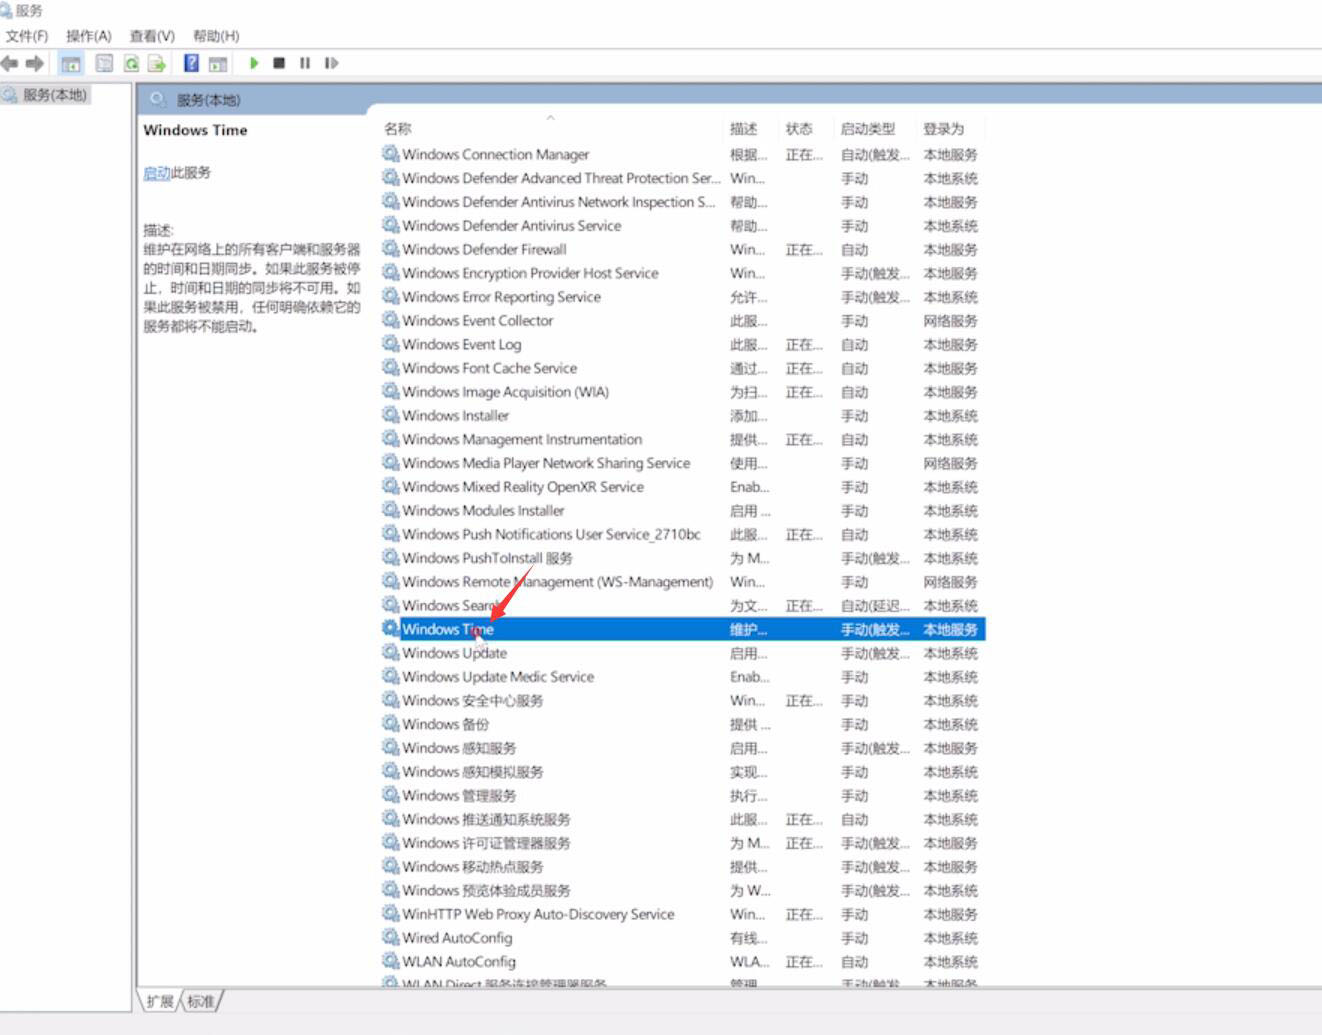Select WinHTTP Web Proxy Auto-Discovery Service
This screenshot has height=1035, width=1322.
point(683,914)
